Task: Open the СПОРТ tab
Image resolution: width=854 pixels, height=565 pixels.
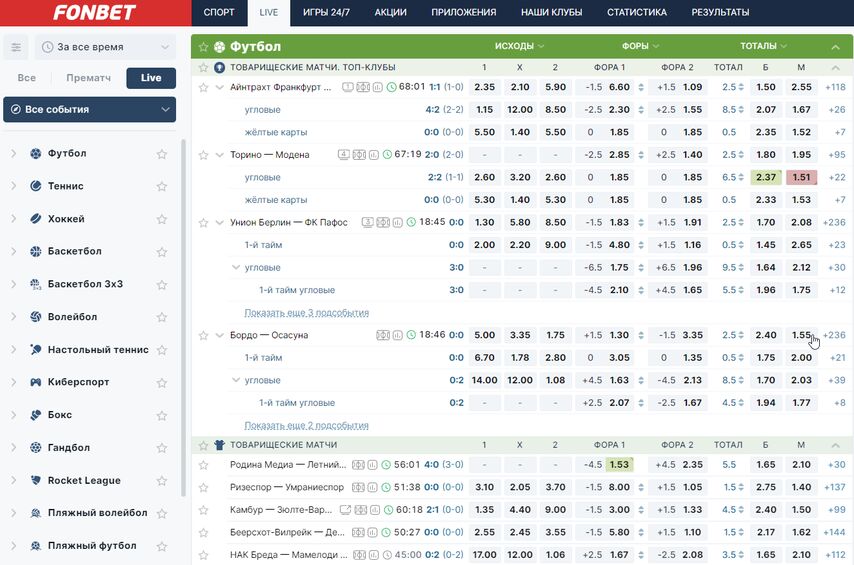Action: 219,13
